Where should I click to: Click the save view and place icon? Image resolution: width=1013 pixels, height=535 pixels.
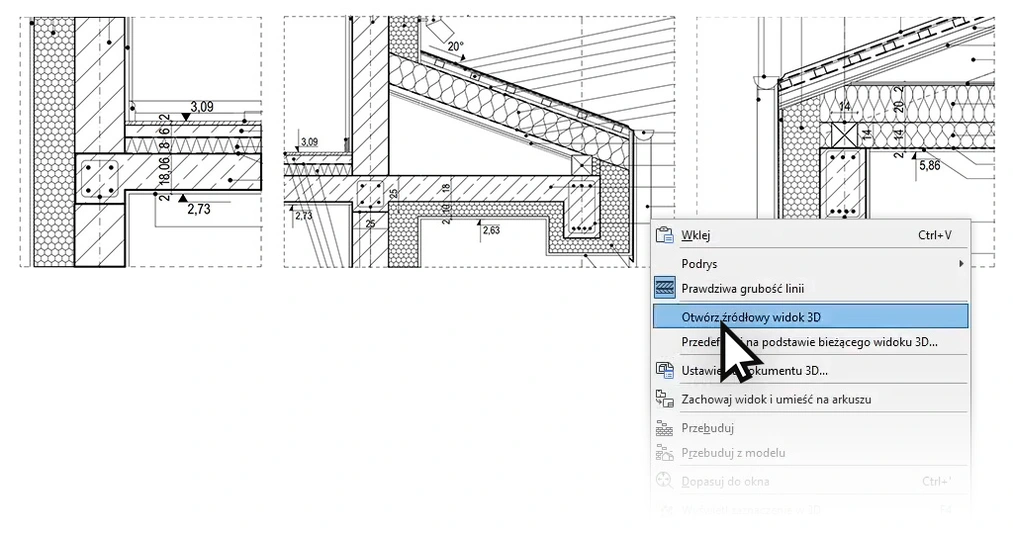coord(665,399)
